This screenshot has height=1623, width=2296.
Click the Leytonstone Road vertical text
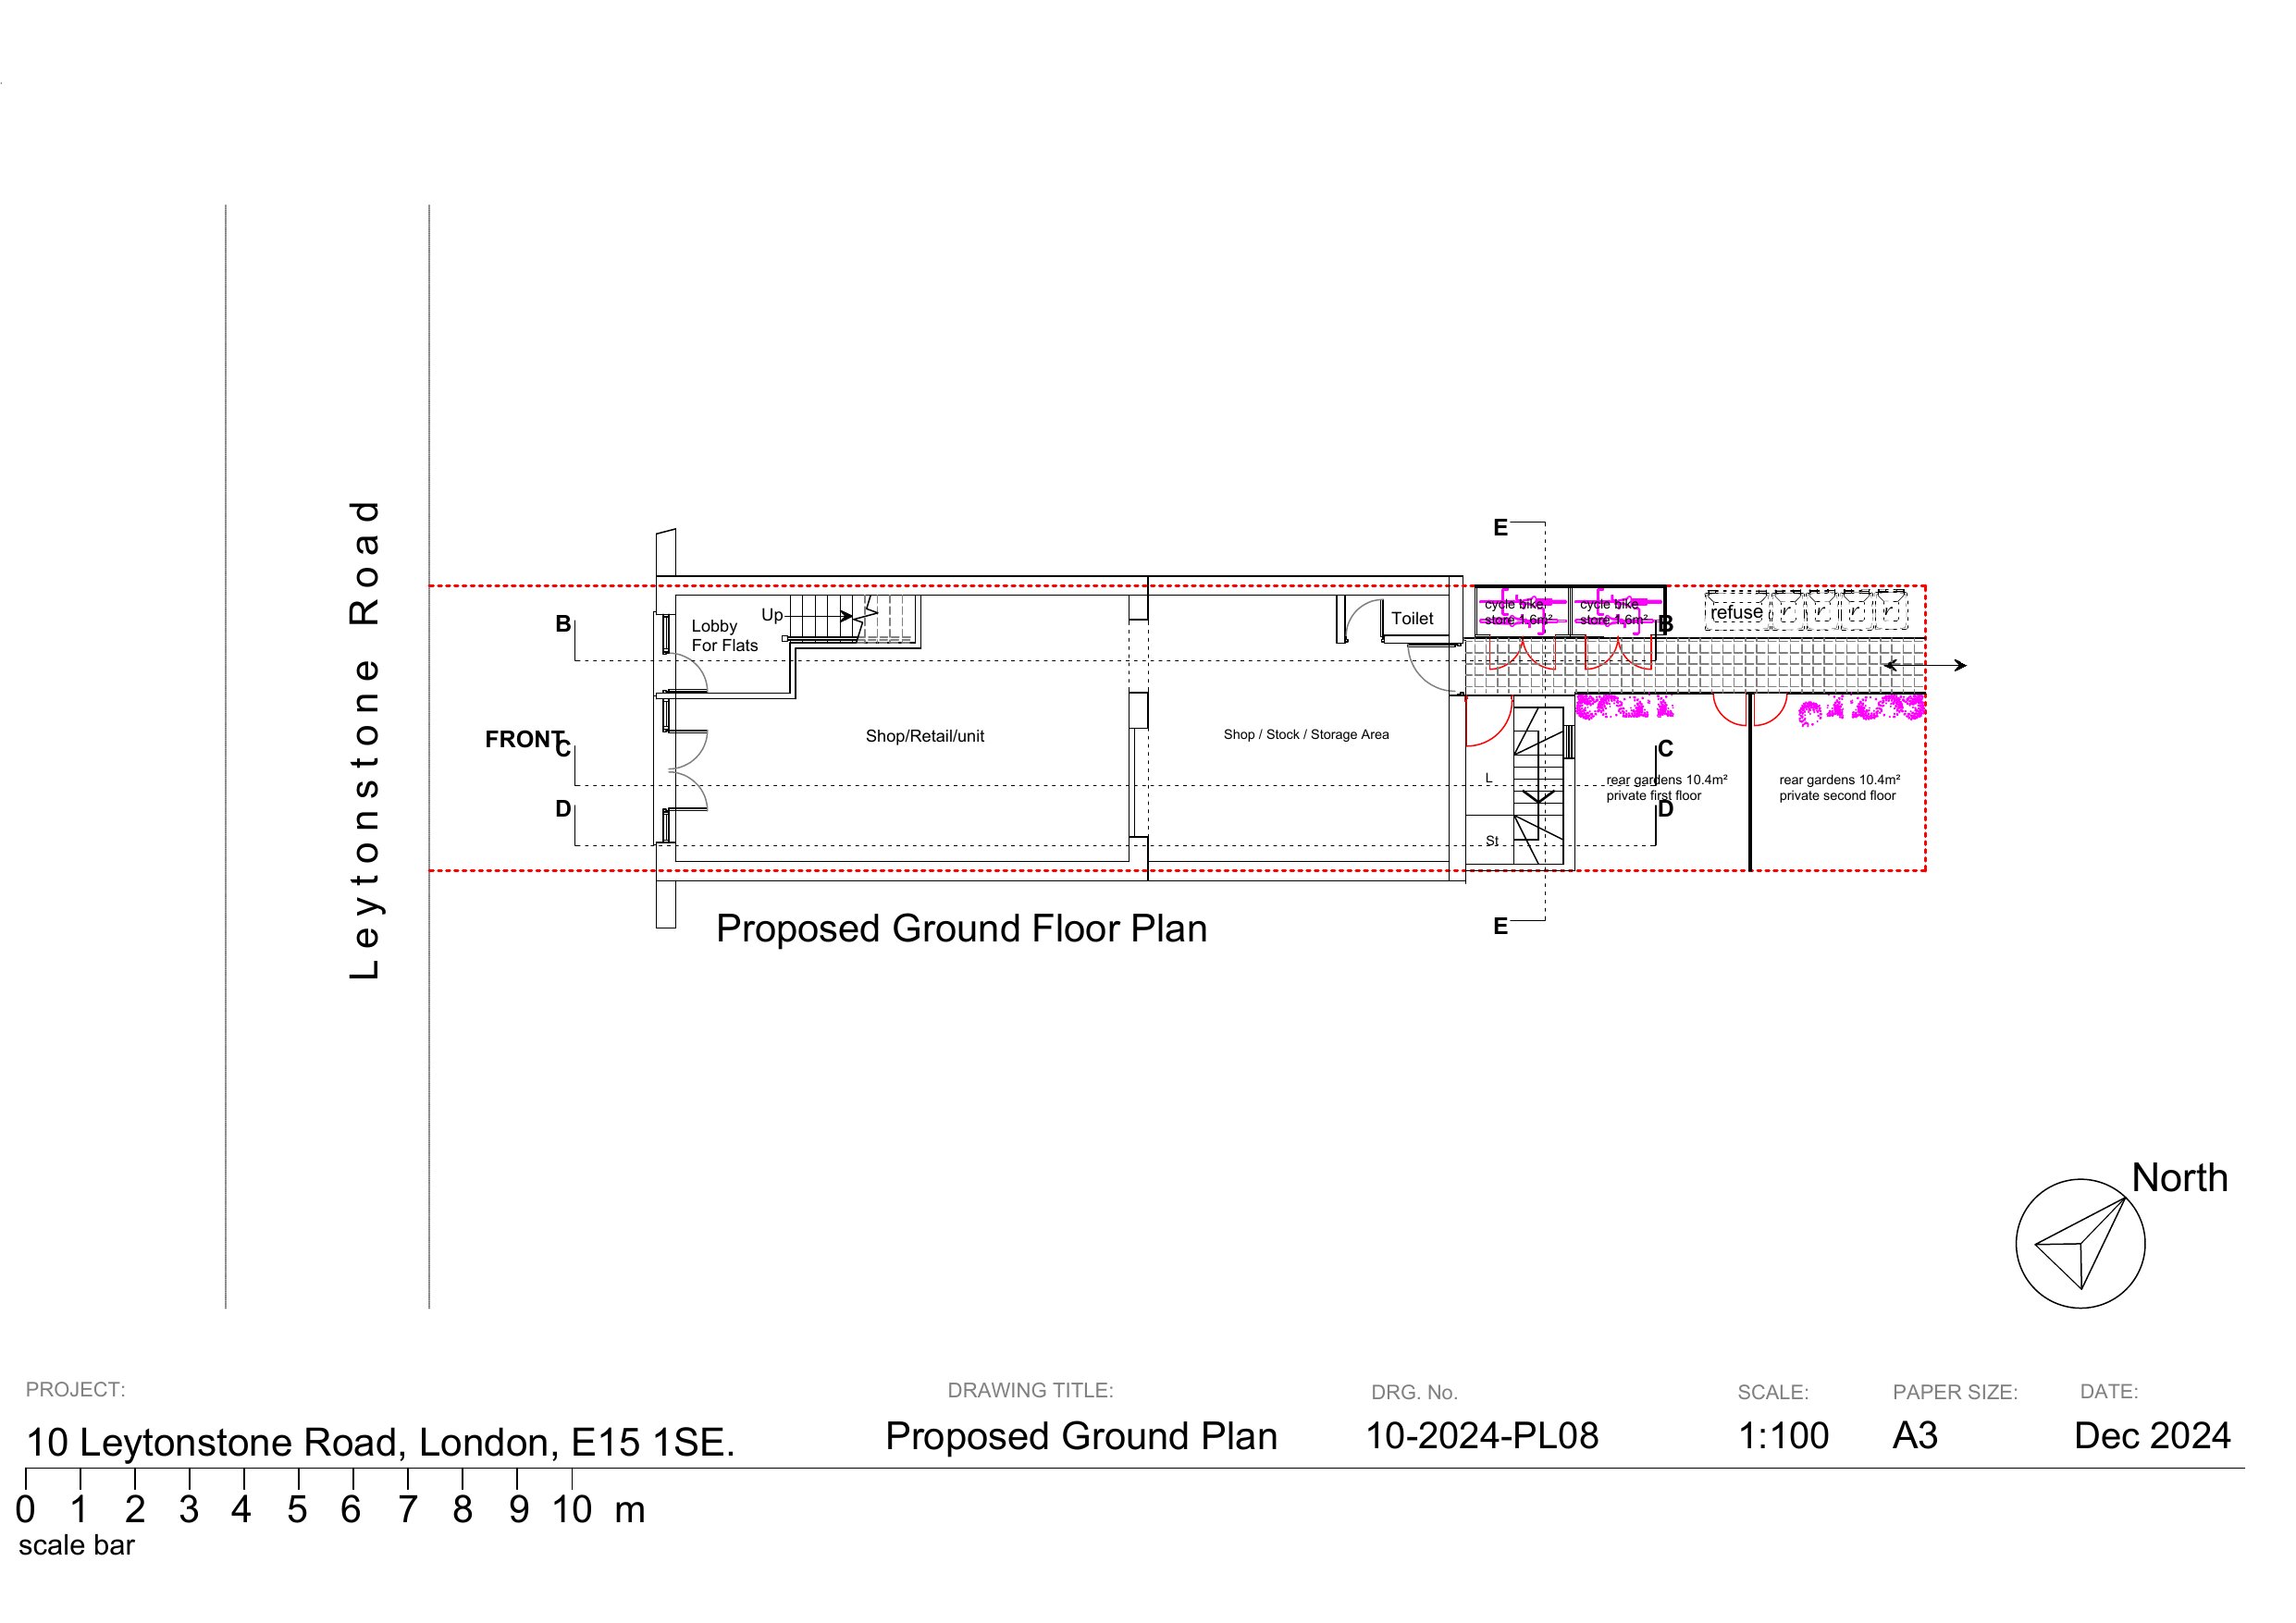(x=364, y=740)
